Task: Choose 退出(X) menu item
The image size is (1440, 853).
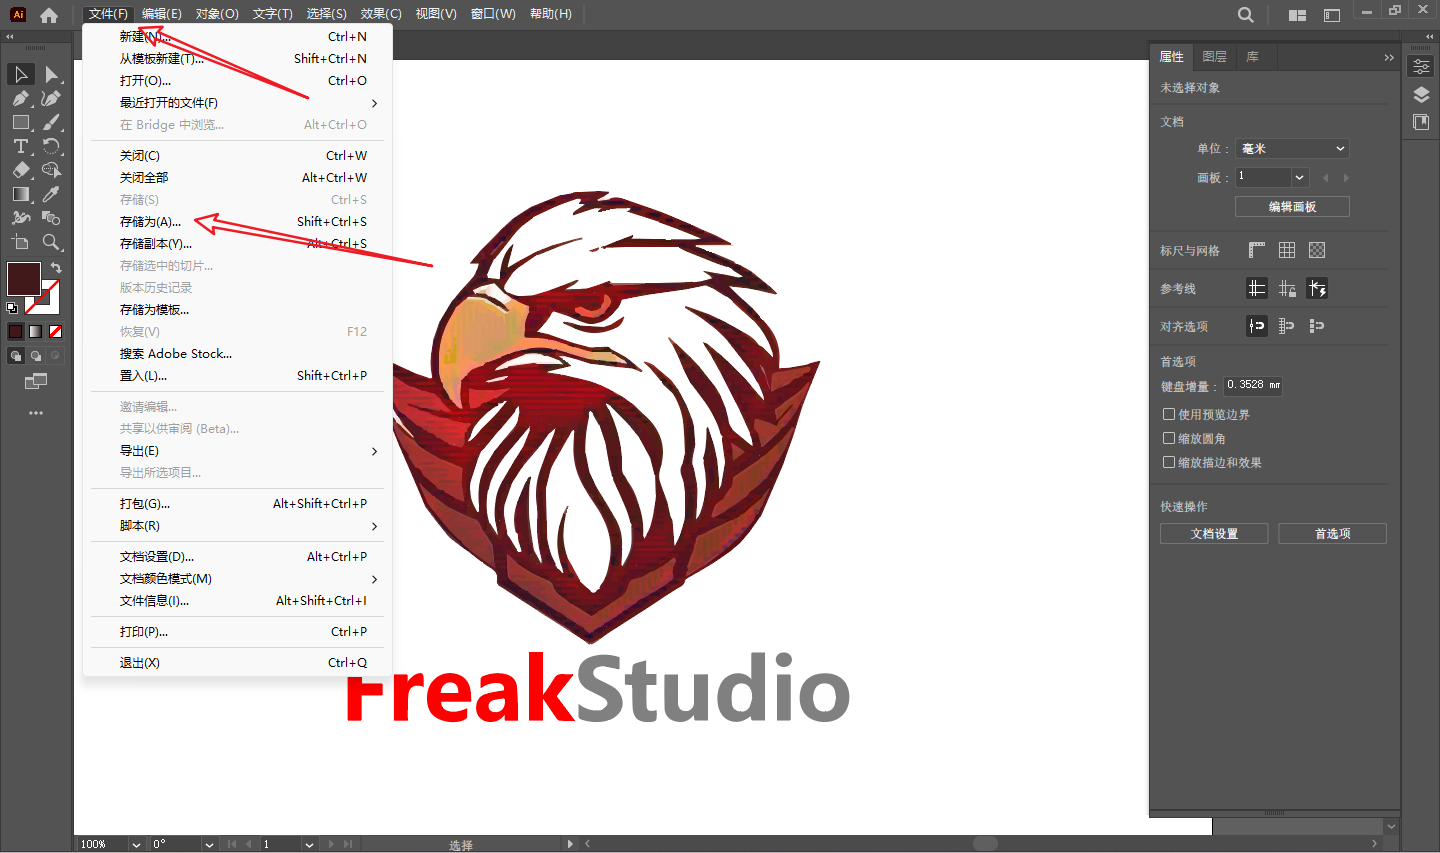Action: (237, 663)
